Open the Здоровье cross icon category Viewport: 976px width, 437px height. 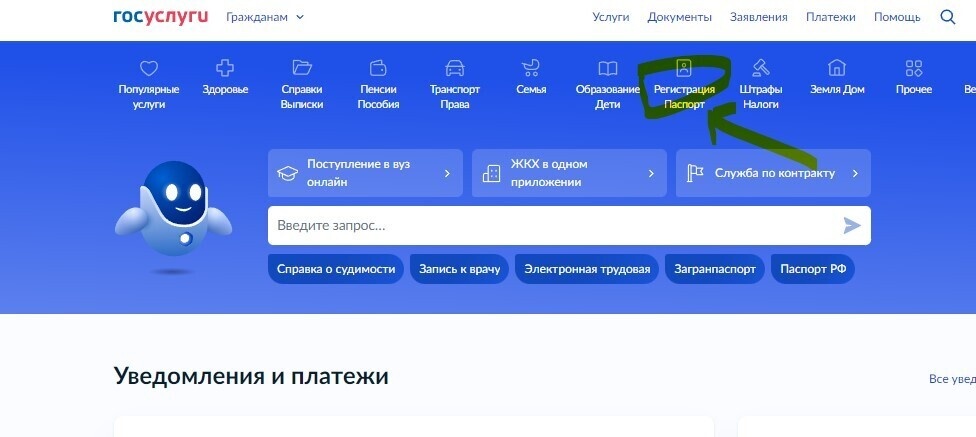tap(225, 68)
